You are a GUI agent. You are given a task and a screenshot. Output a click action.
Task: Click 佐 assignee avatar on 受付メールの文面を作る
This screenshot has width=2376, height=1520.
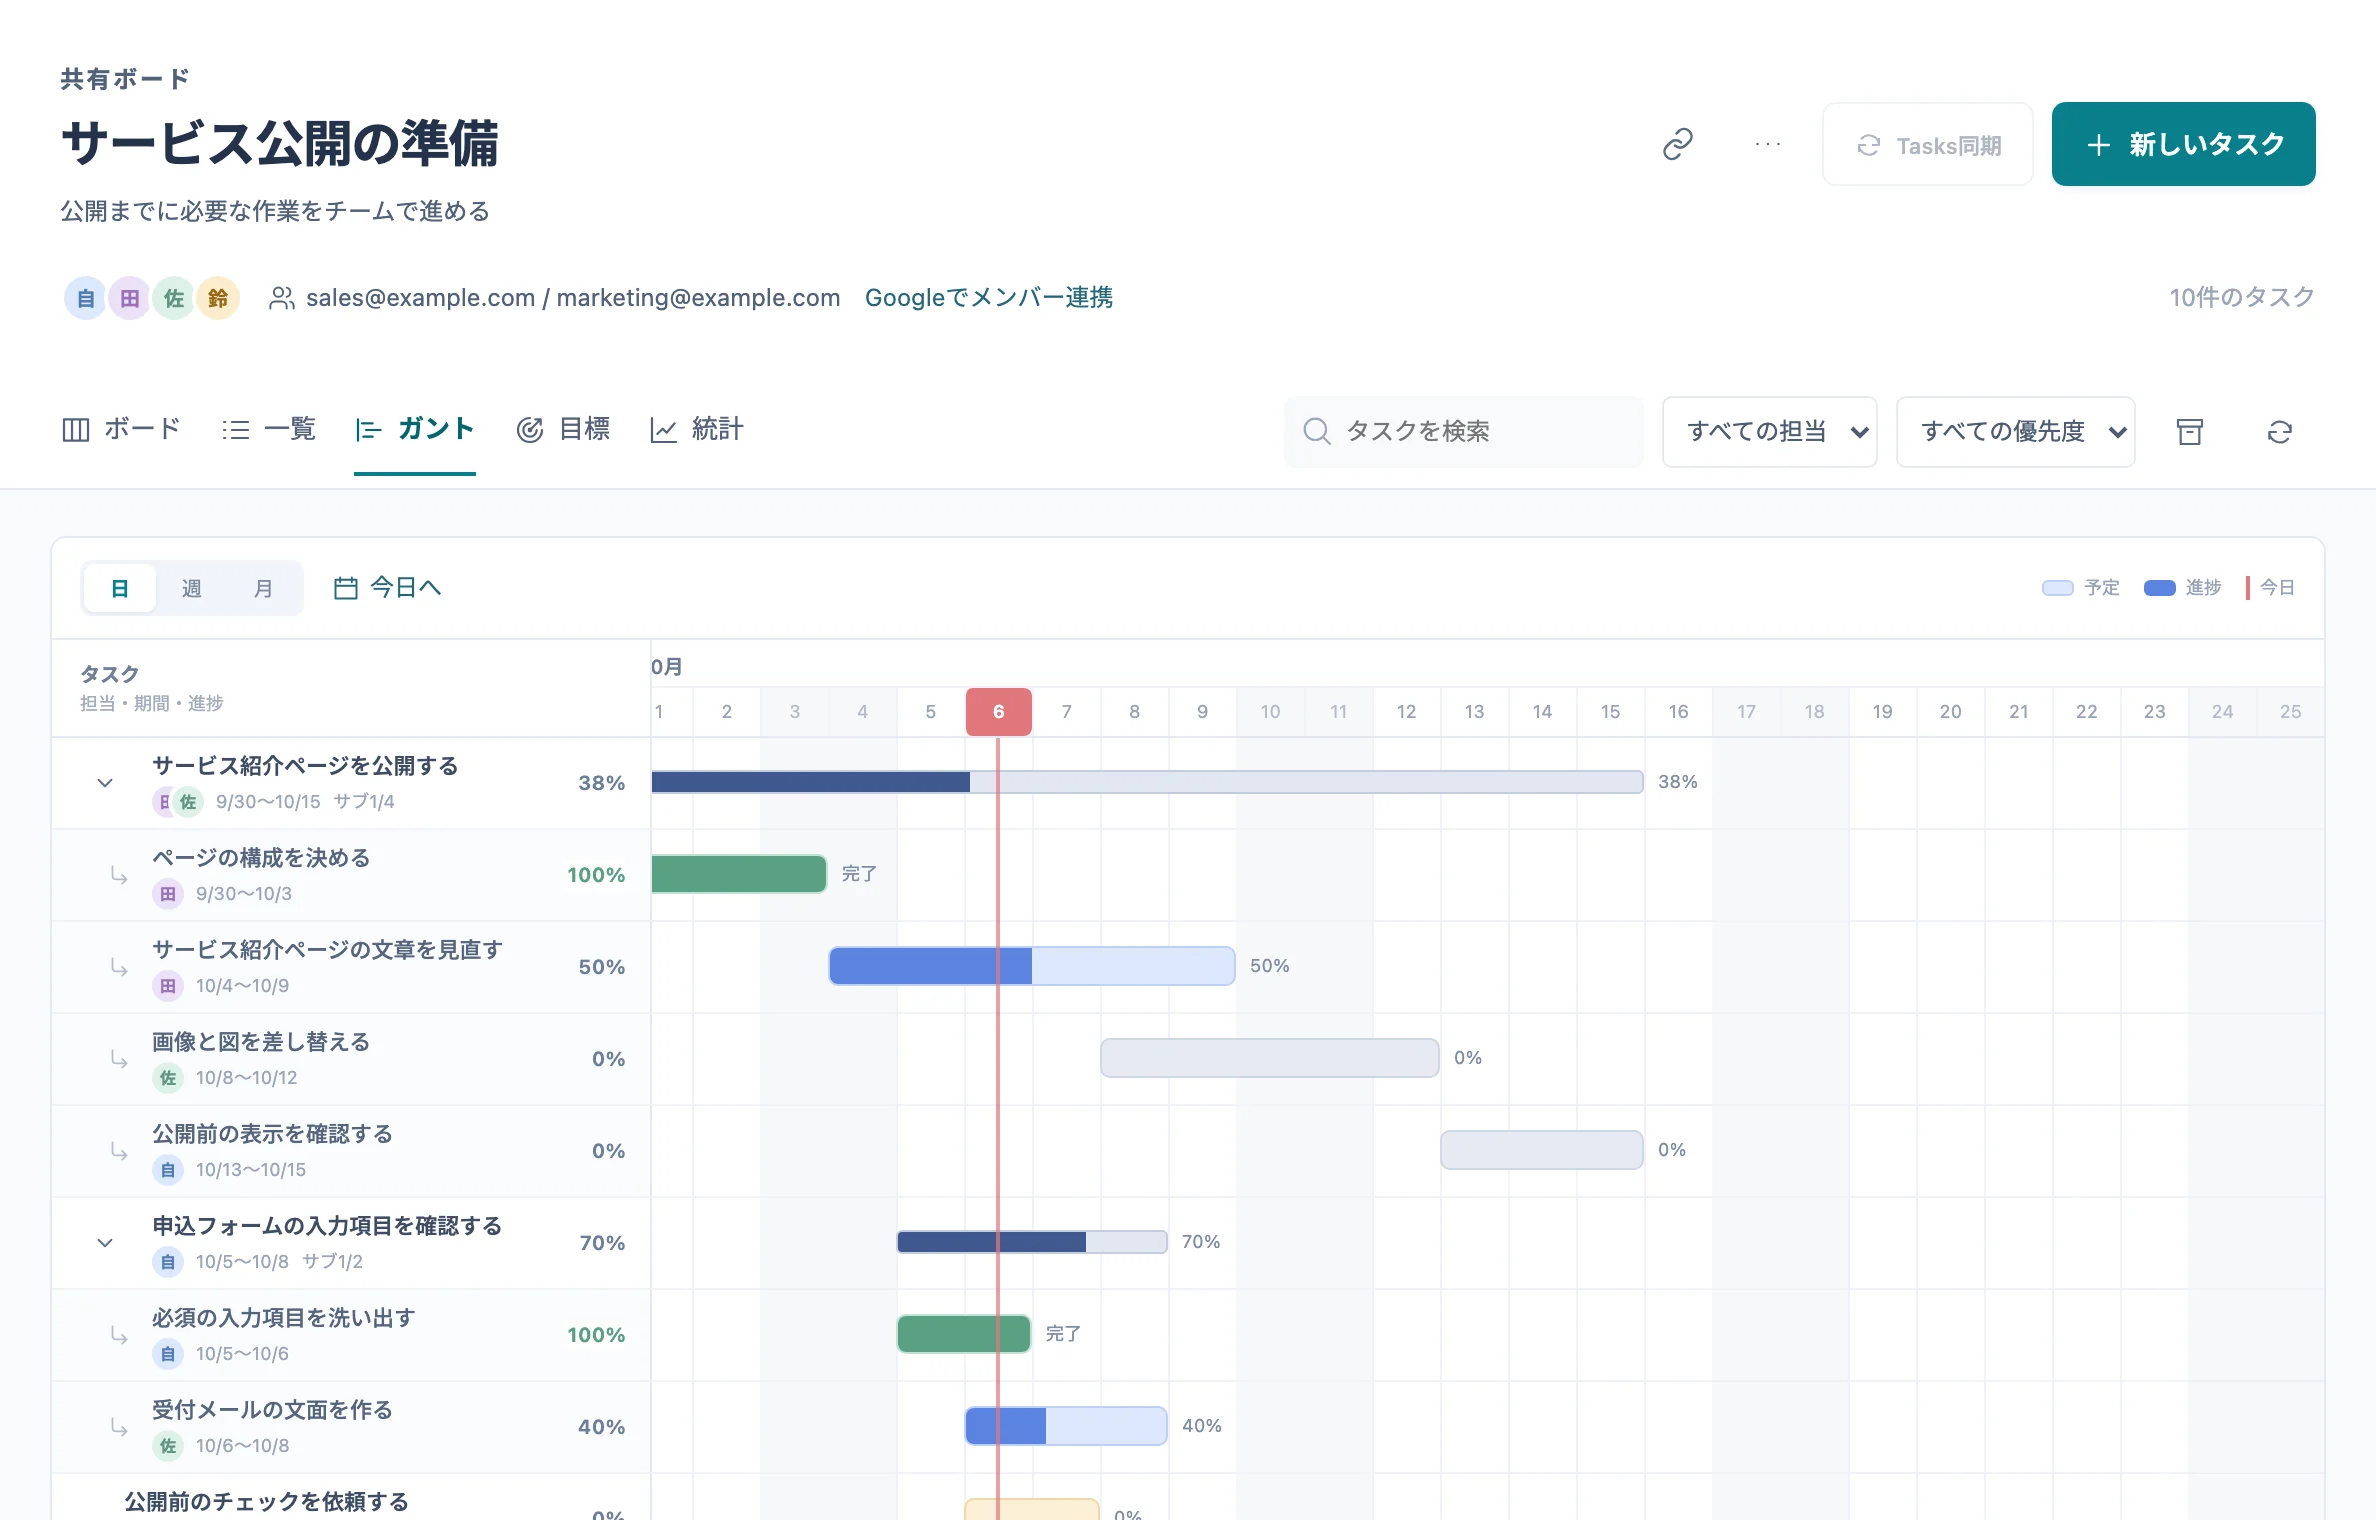click(168, 1445)
